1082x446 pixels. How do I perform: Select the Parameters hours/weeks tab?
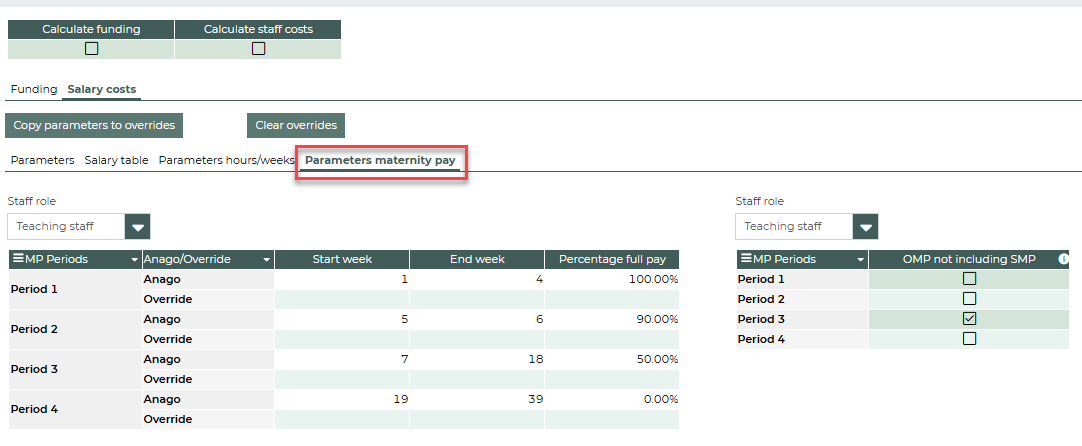(x=227, y=160)
